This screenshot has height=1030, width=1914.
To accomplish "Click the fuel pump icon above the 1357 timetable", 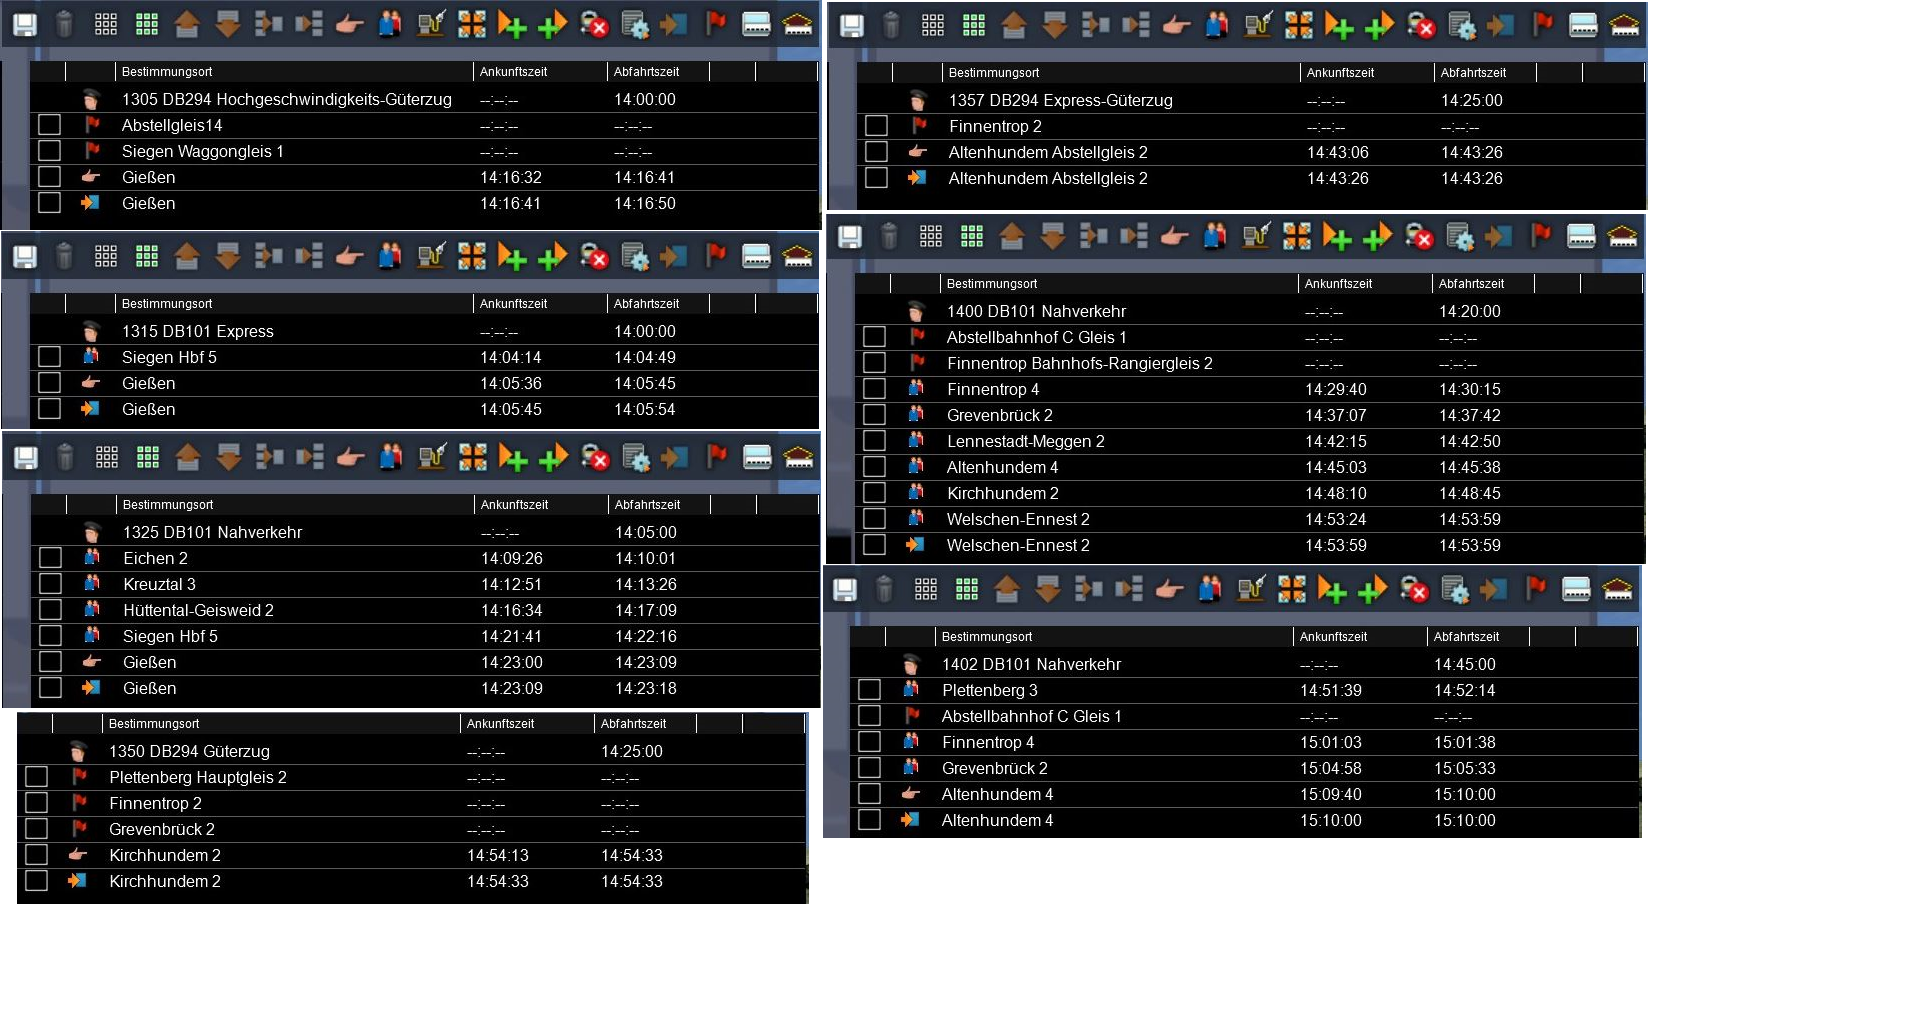I will (x=1258, y=26).
